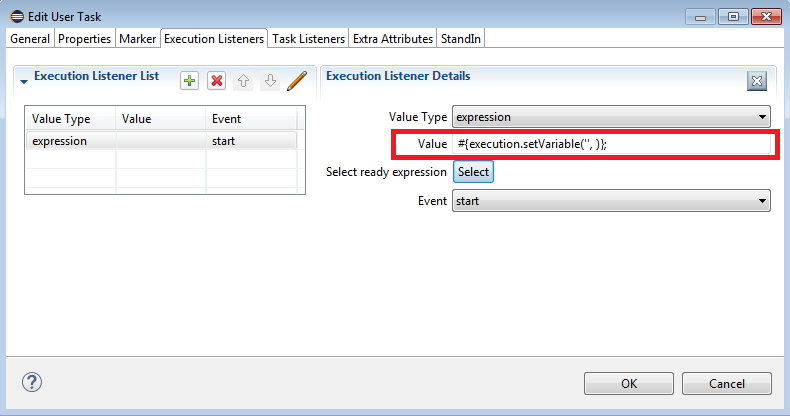Open the Value Type dropdown
Image resolution: width=790 pixels, height=416 pixels.
click(611, 117)
